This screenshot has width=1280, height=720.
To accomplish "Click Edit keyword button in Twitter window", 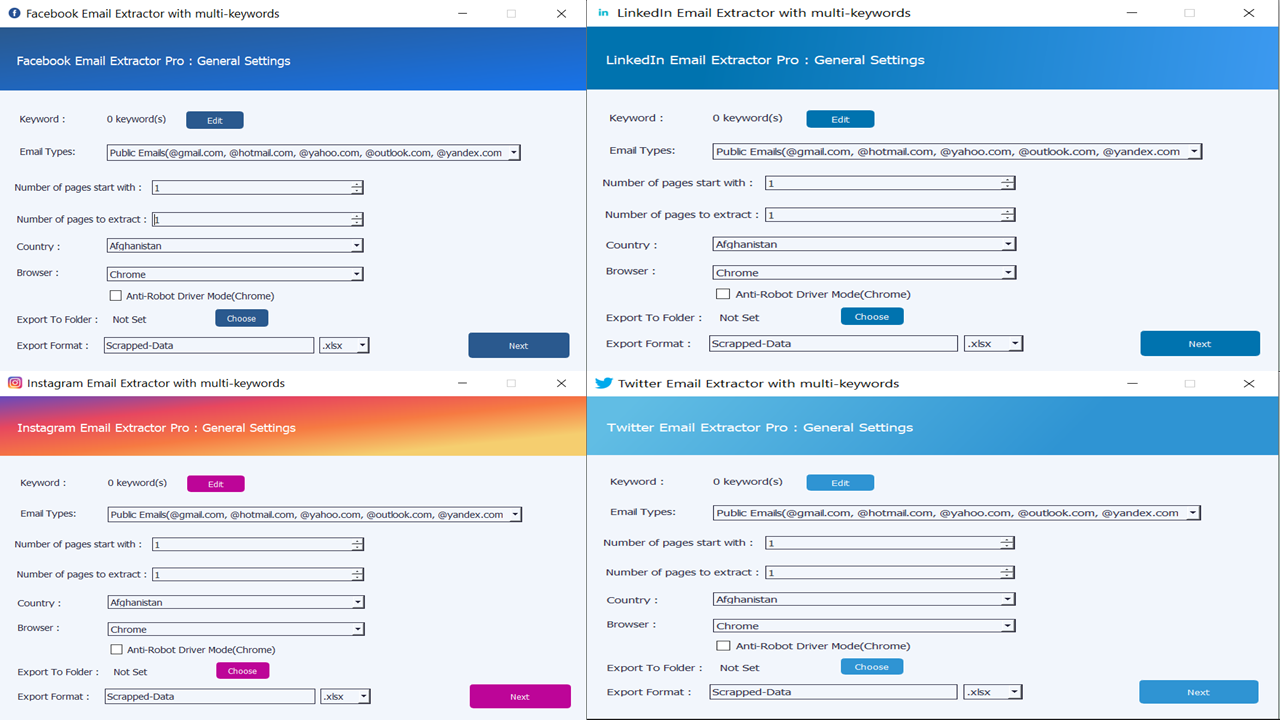I will 840,483.
